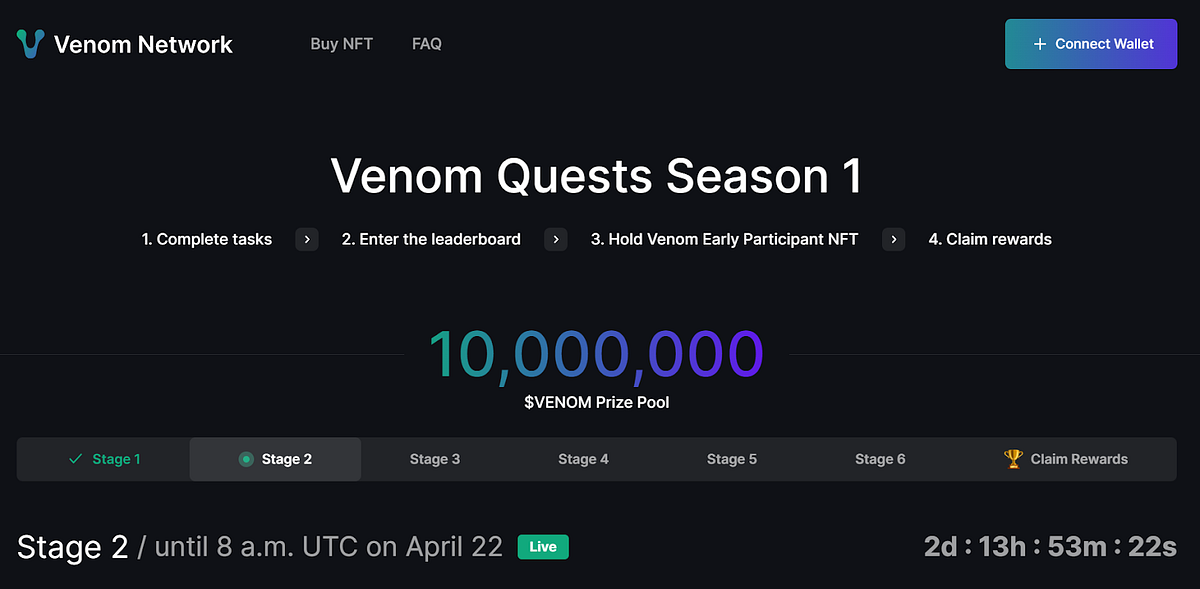1200x589 pixels.
Task: Open the FAQ page
Action: [x=426, y=43]
